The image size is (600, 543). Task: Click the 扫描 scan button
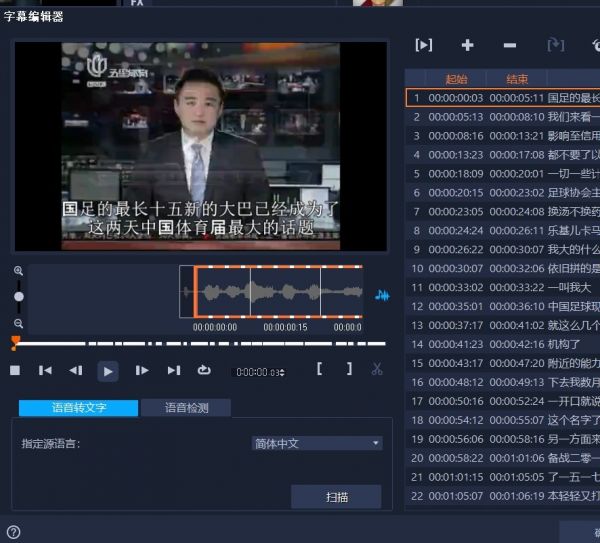pyautogui.click(x=336, y=496)
